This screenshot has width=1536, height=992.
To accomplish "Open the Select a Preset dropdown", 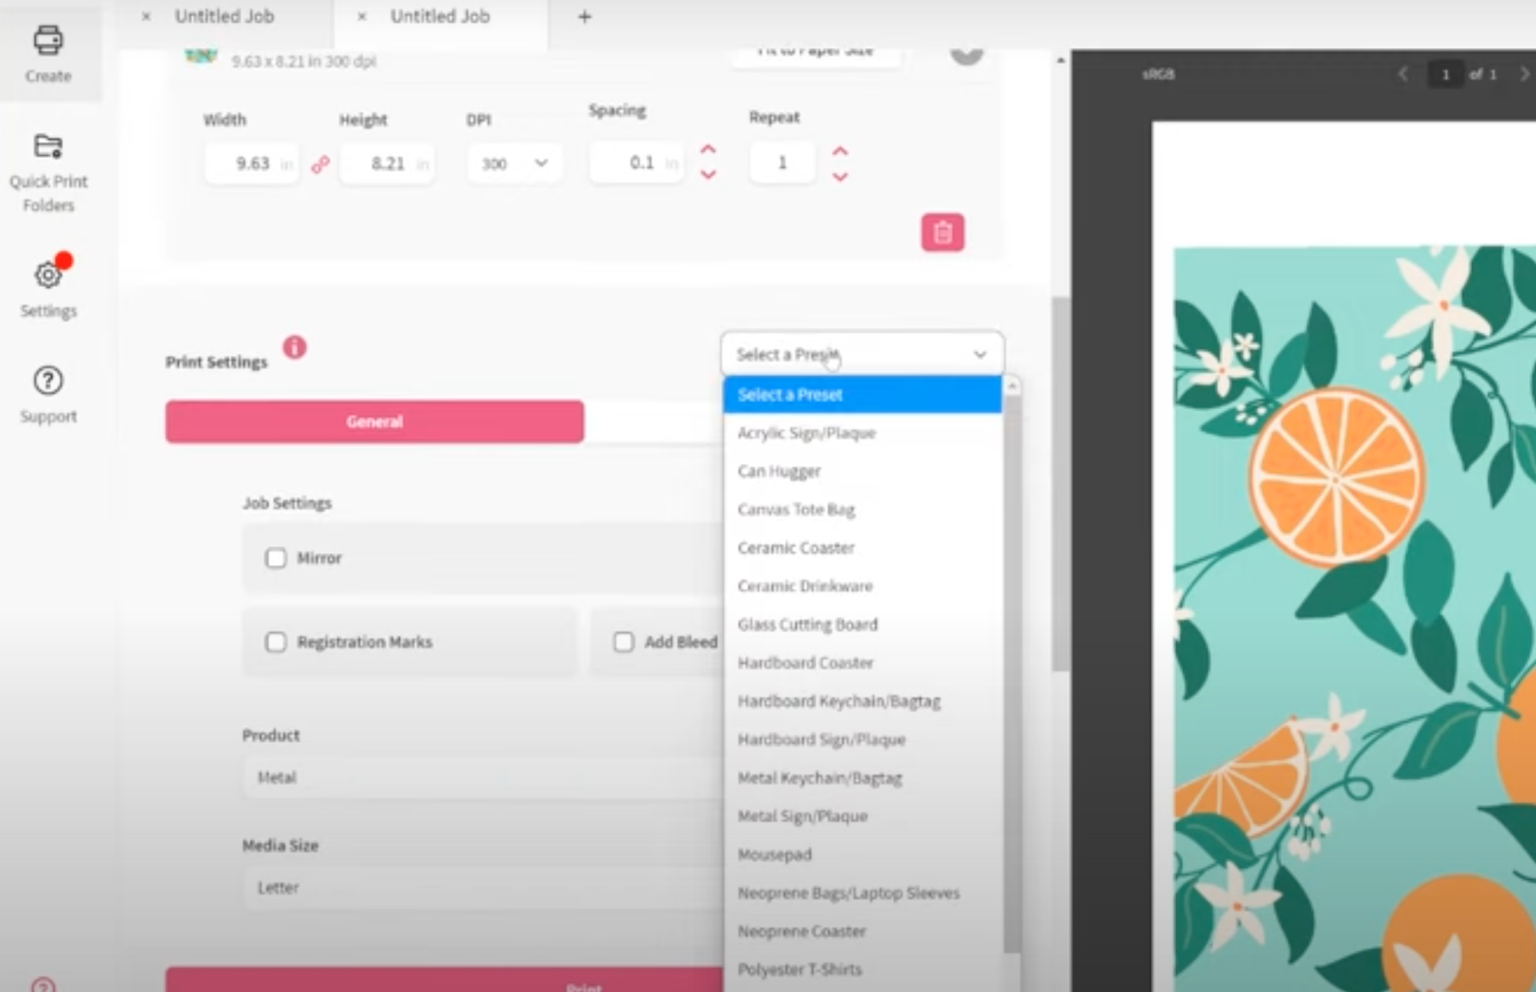I will (861, 354).
